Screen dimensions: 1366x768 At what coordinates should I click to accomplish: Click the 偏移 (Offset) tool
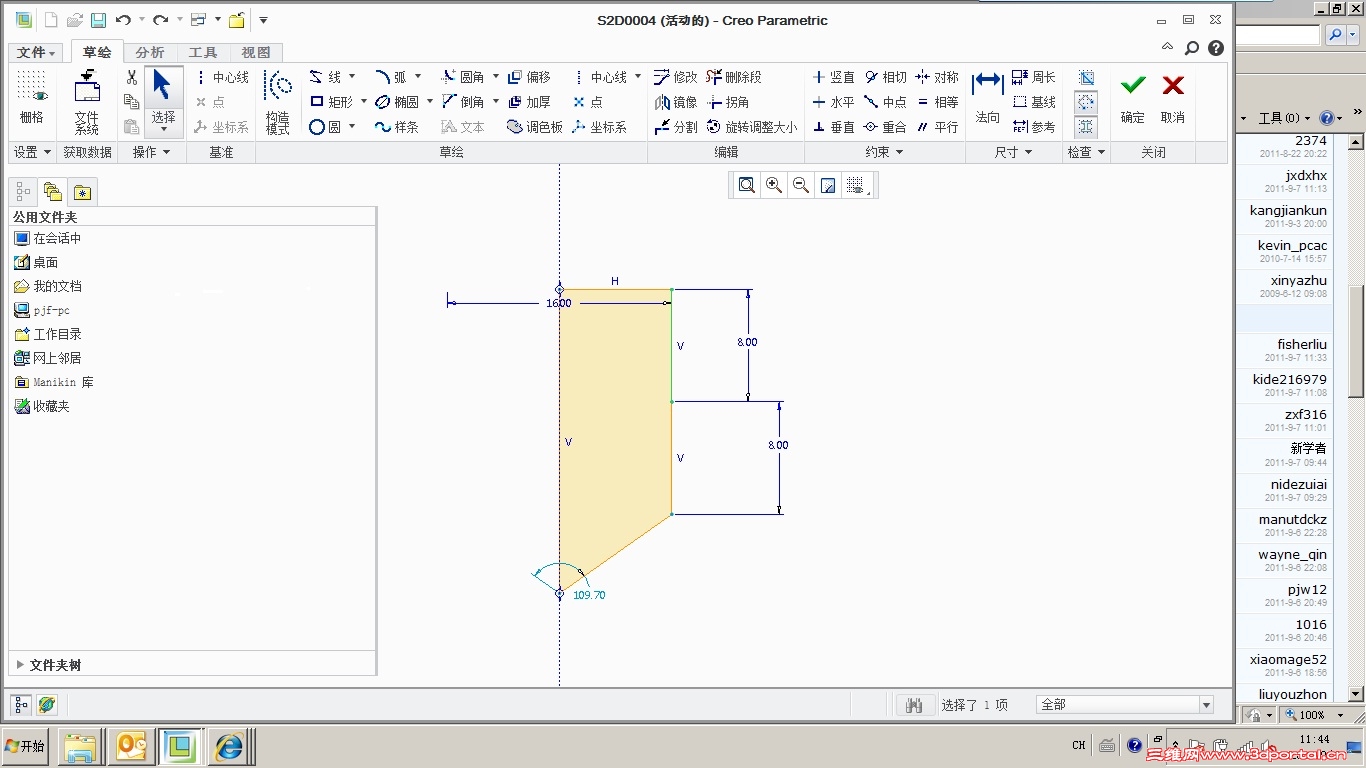coord(529,77)
